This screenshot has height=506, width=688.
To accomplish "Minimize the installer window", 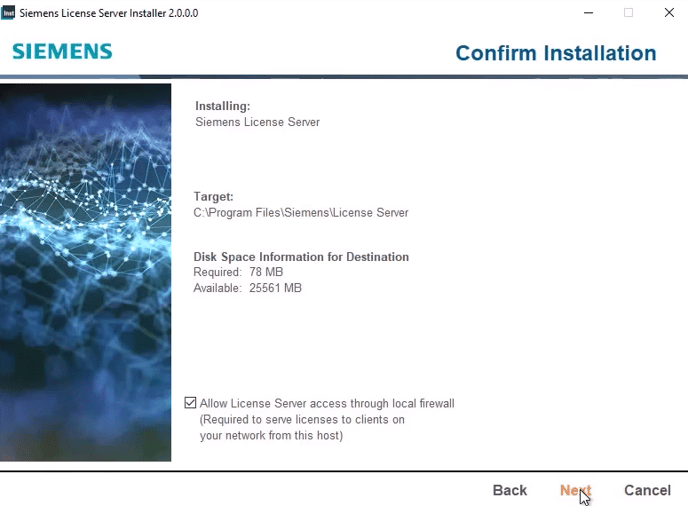I will (587, 13).
